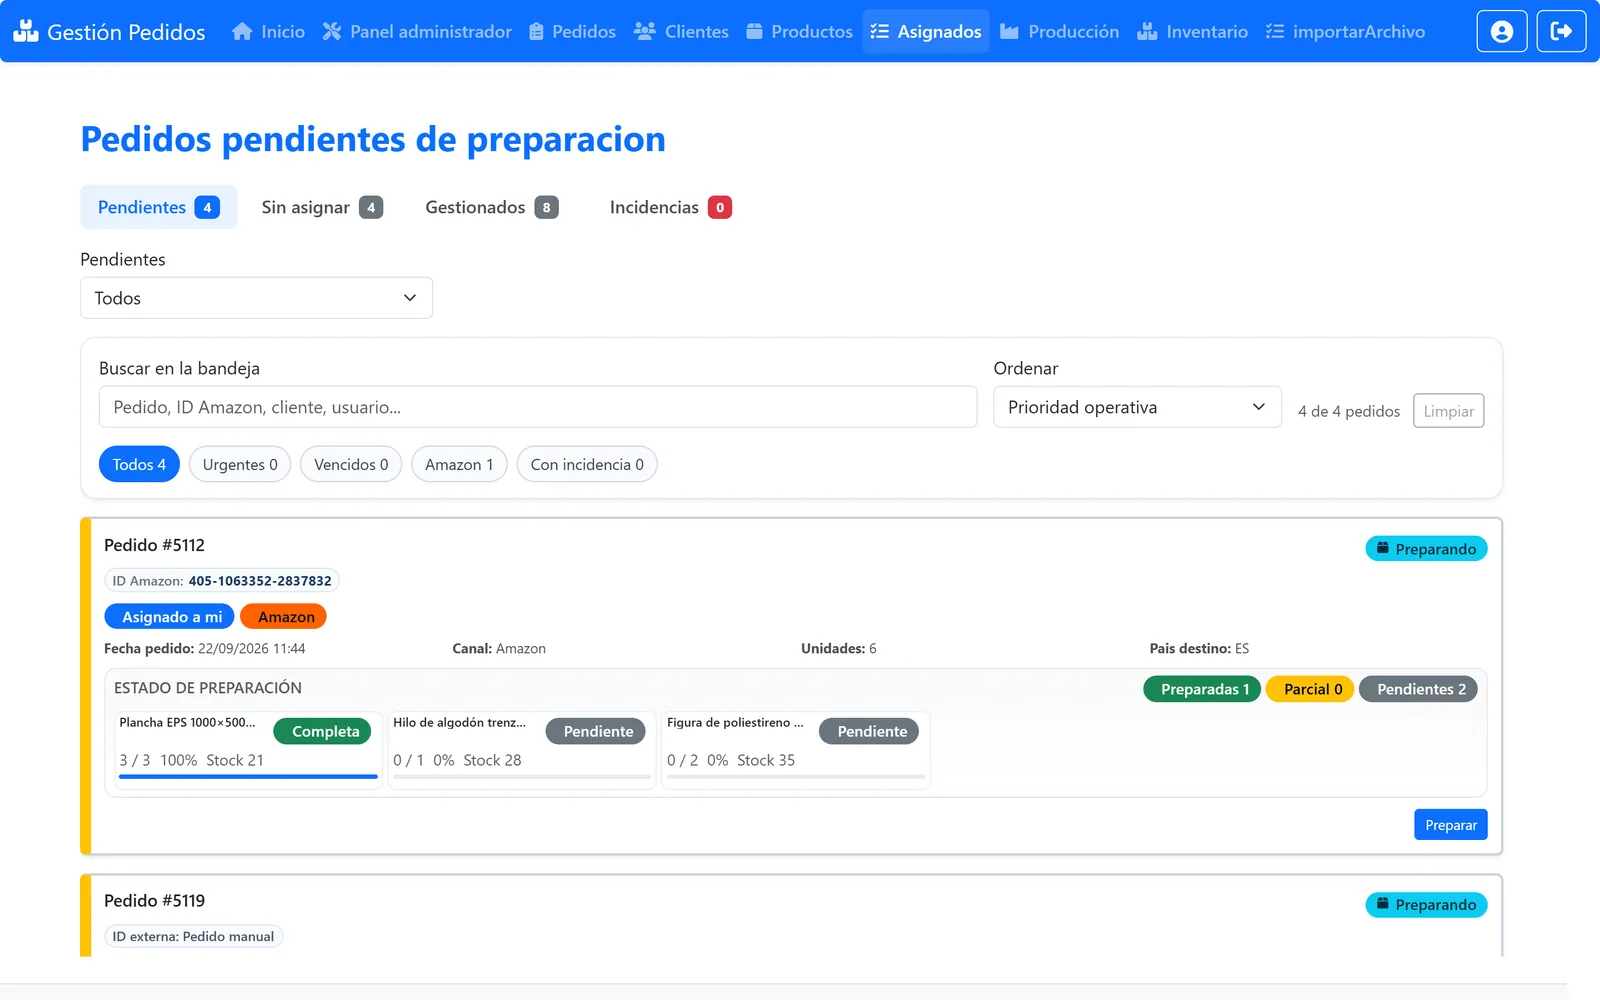Toggle the Amazon 1 filter chip
The width and height of the screenshot is (1600, 1000).
point(459,464)
